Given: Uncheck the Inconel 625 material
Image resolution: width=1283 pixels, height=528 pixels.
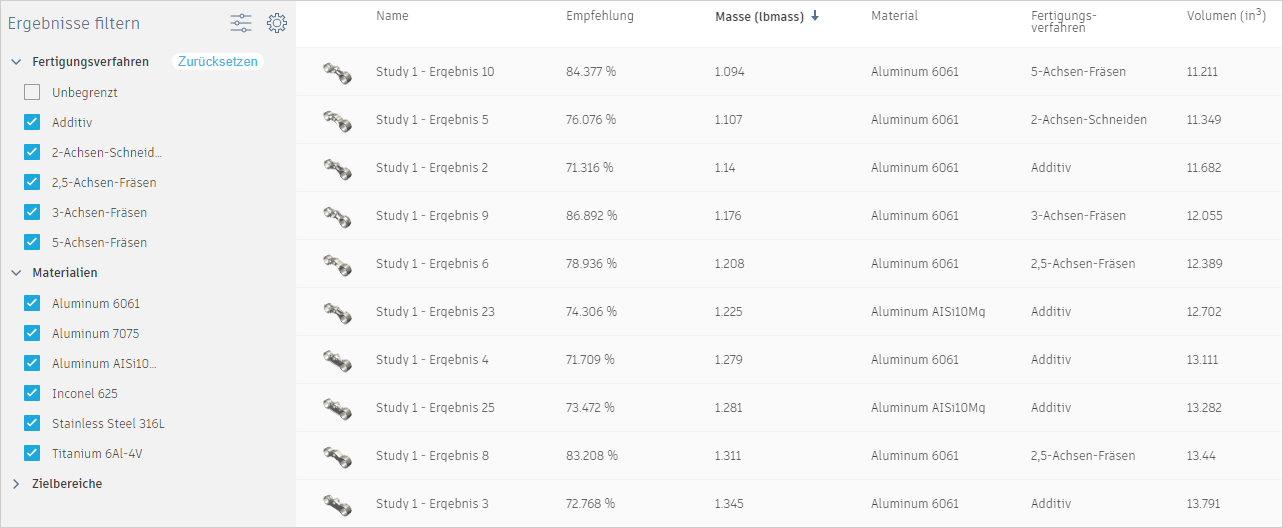Looking at the screenshot, I should click(32, 393).
